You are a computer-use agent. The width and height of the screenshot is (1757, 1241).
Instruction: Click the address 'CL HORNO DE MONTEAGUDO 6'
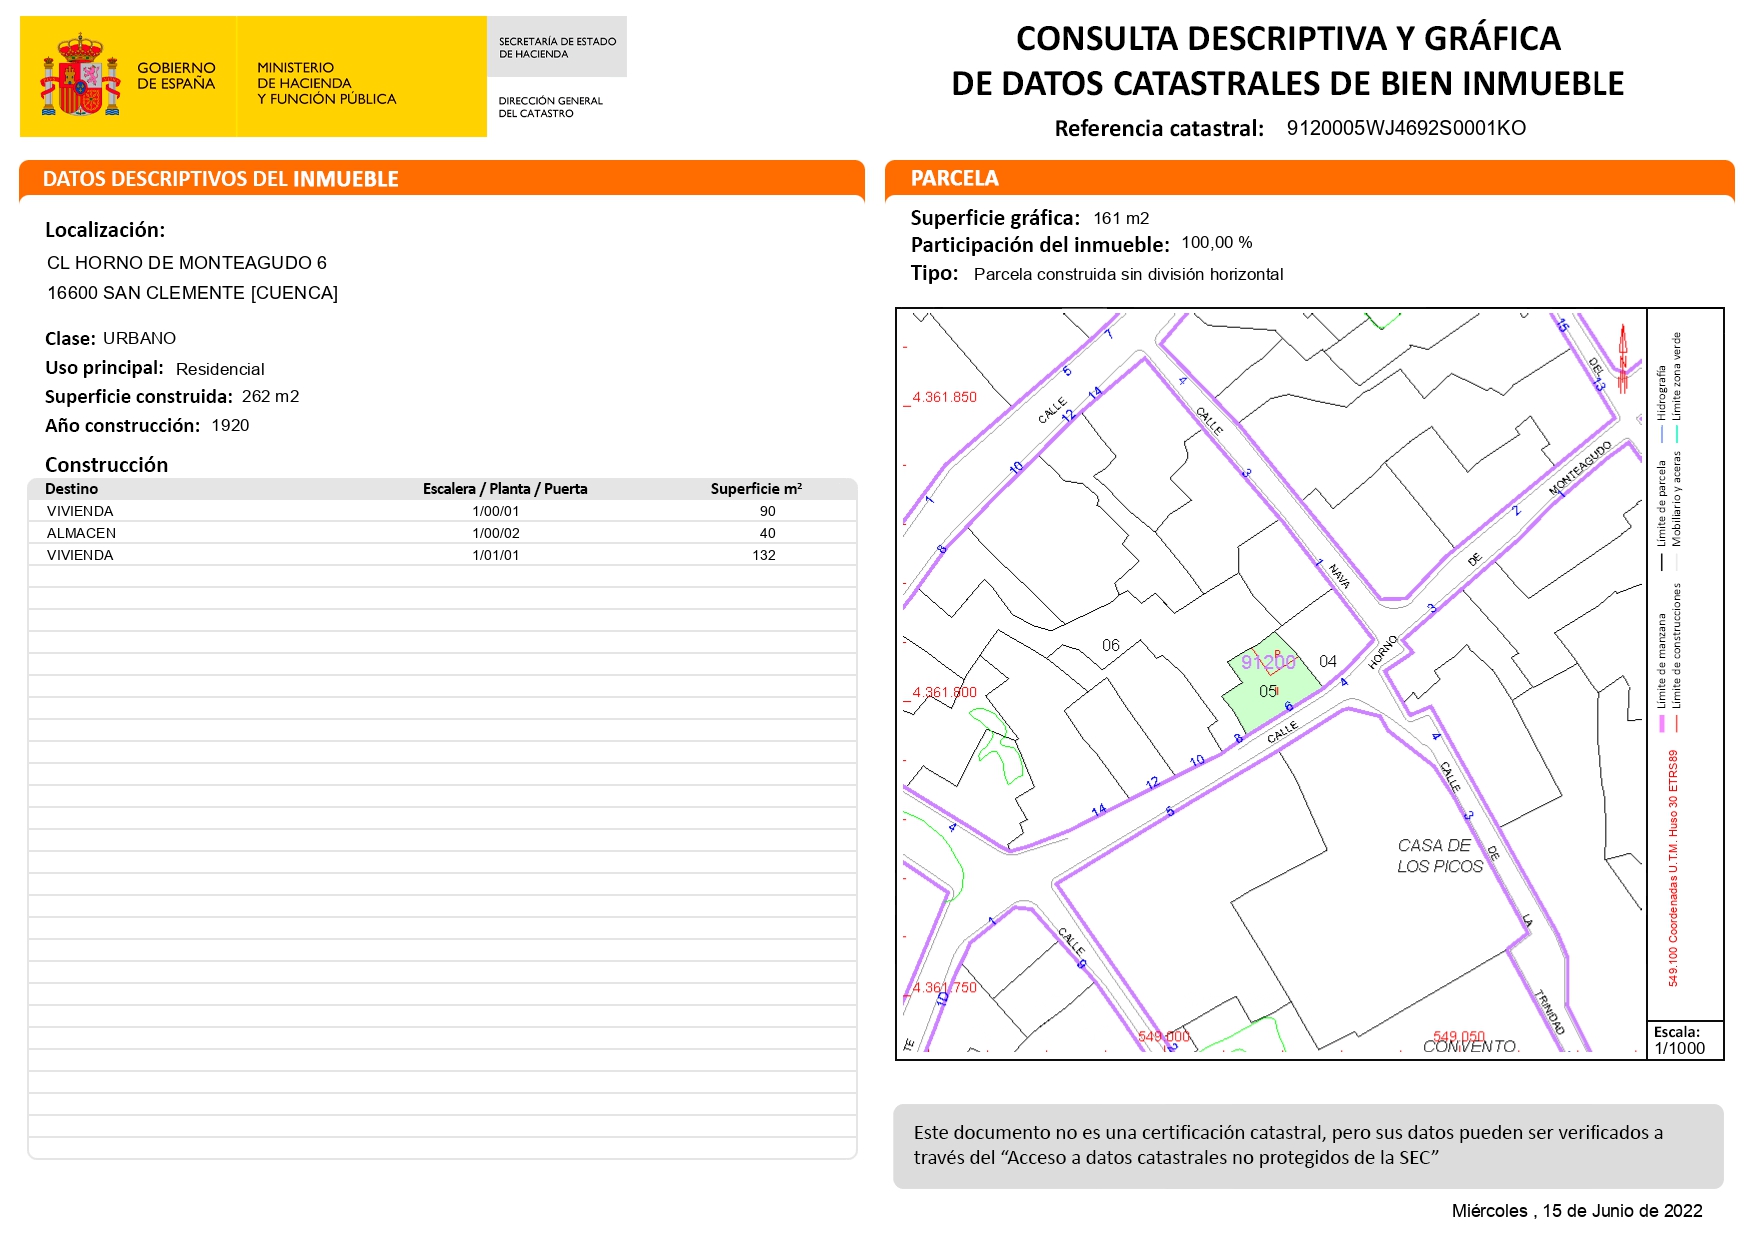pyautogui.click(x=187, y=263)
